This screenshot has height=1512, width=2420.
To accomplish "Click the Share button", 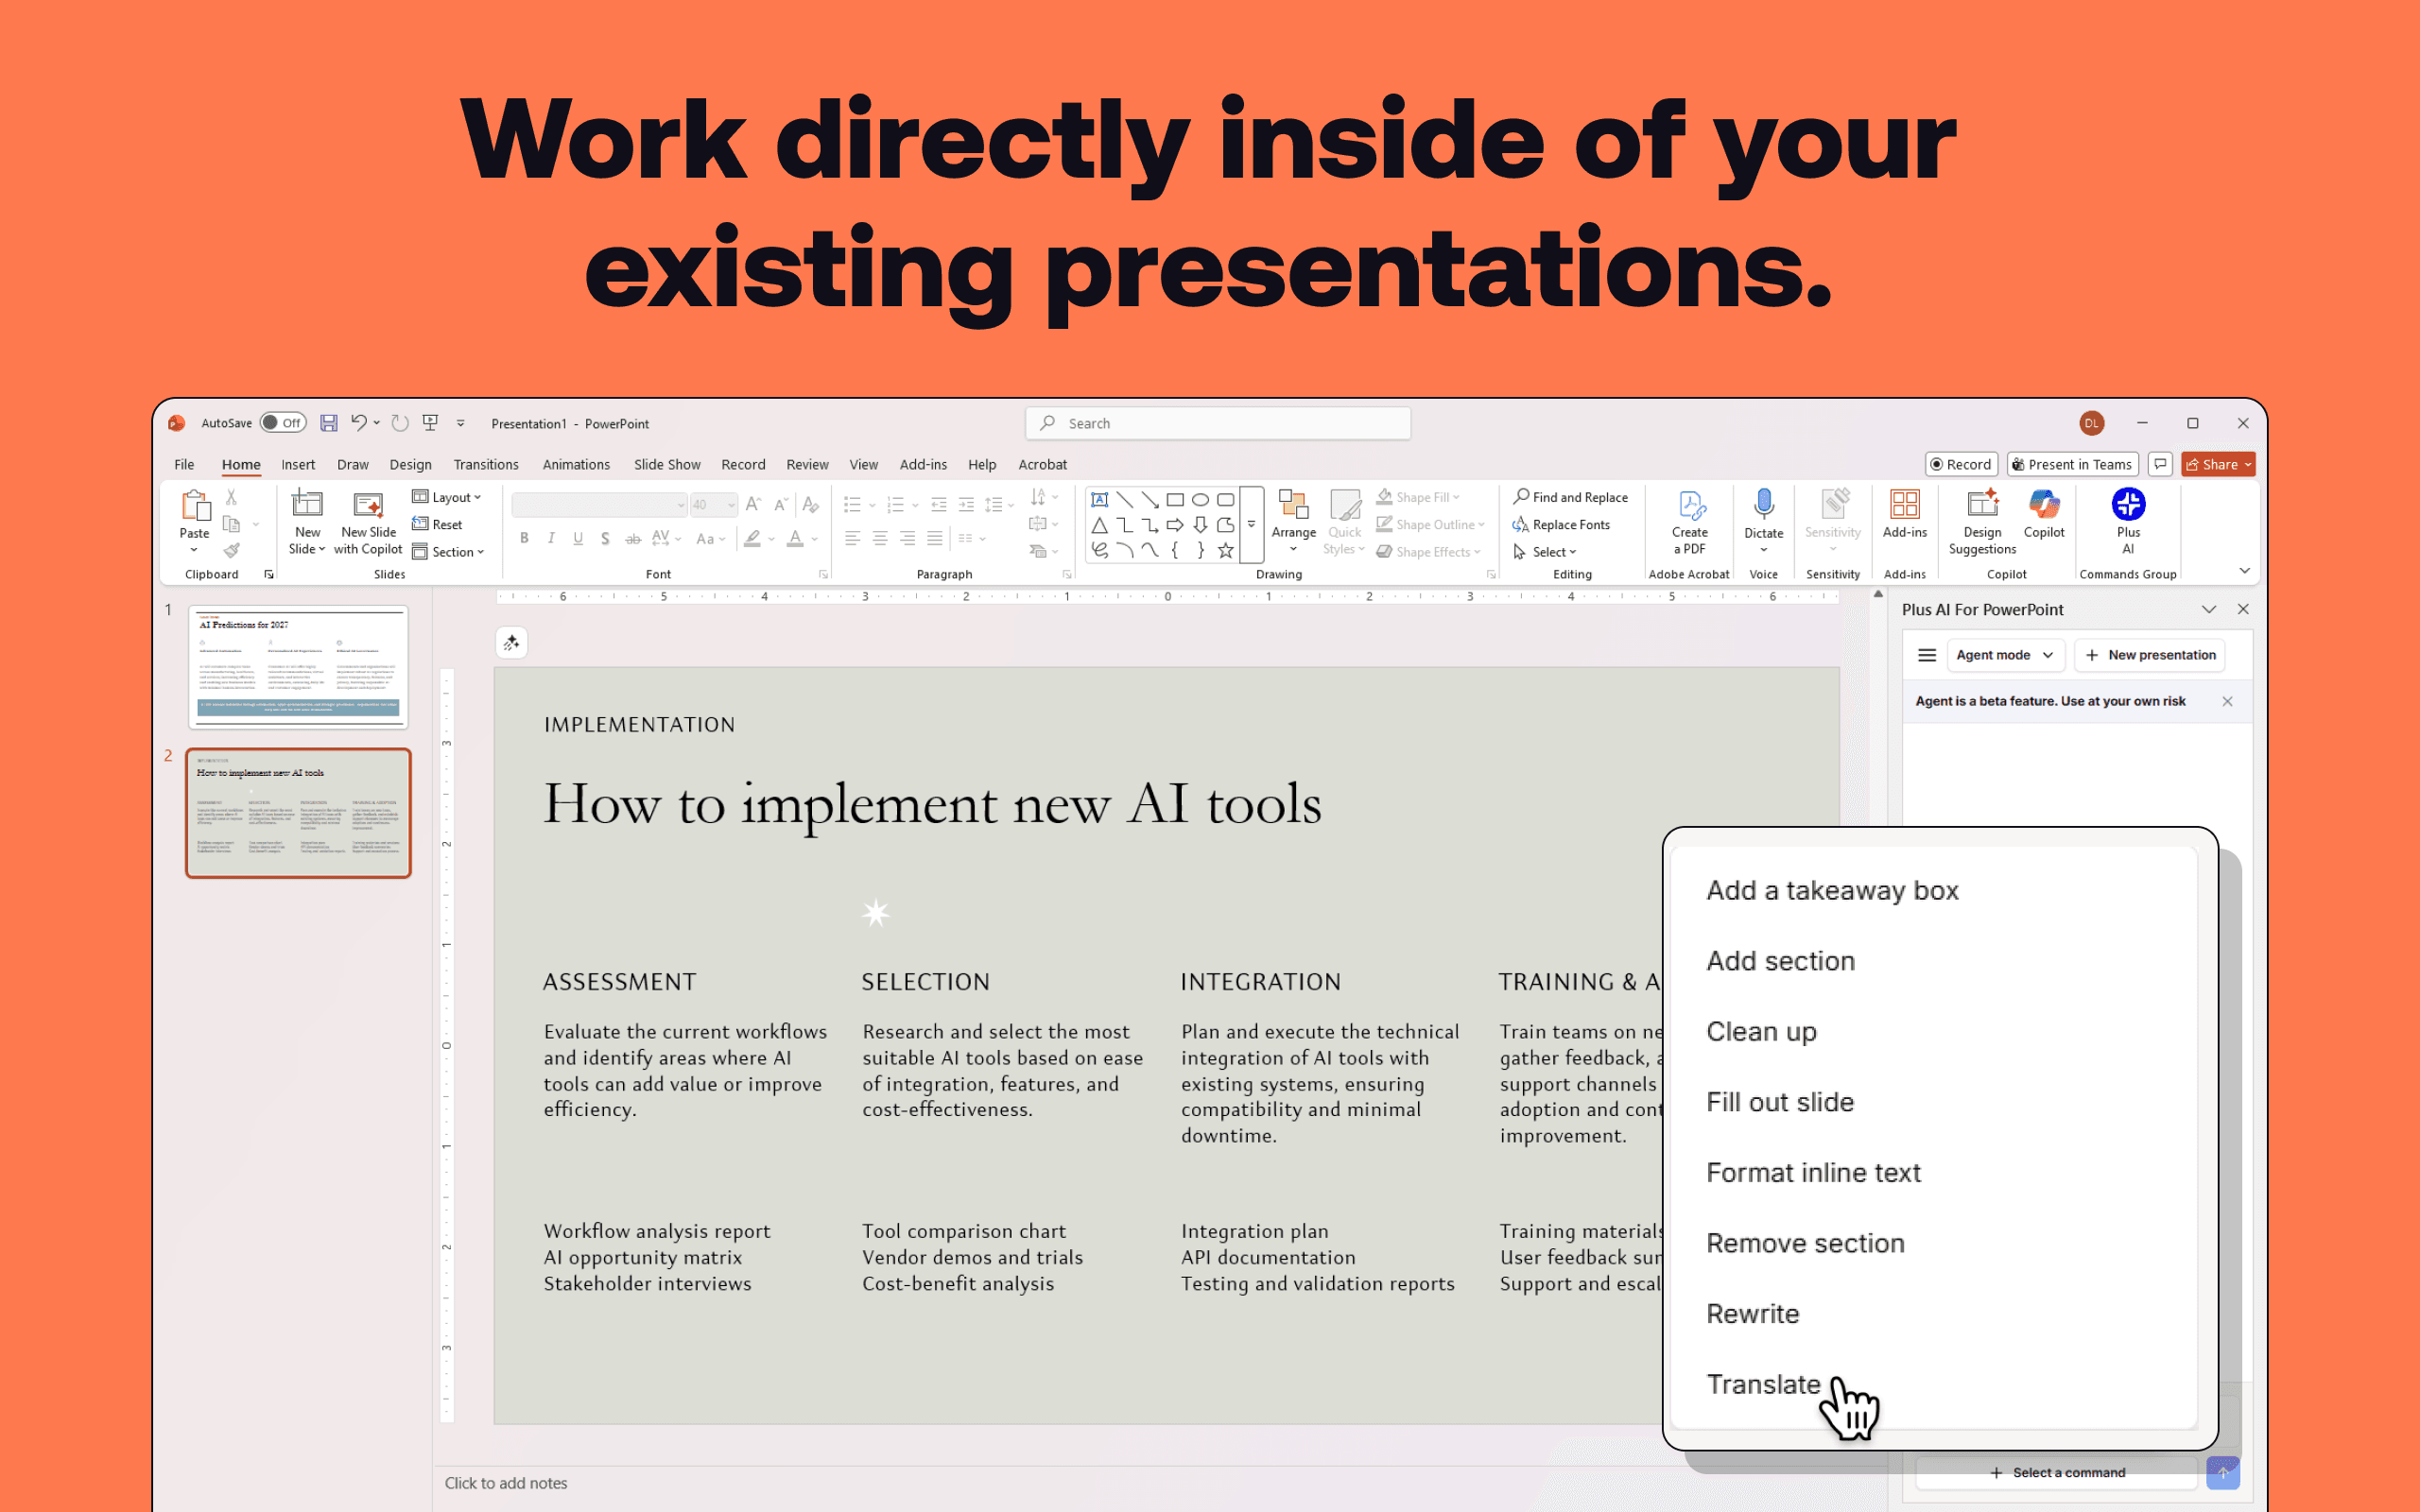I will pyautogui.click(x=2218, y=464).
